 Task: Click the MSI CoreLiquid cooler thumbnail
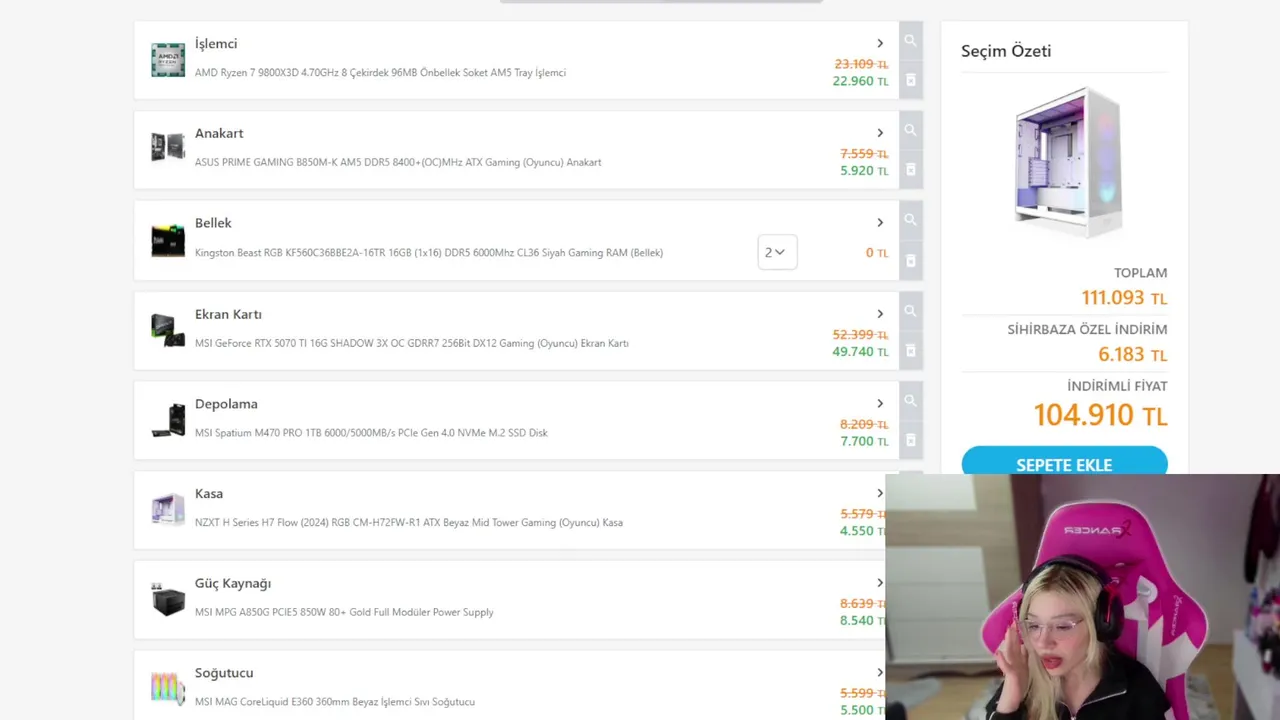[x=168, y=688]
